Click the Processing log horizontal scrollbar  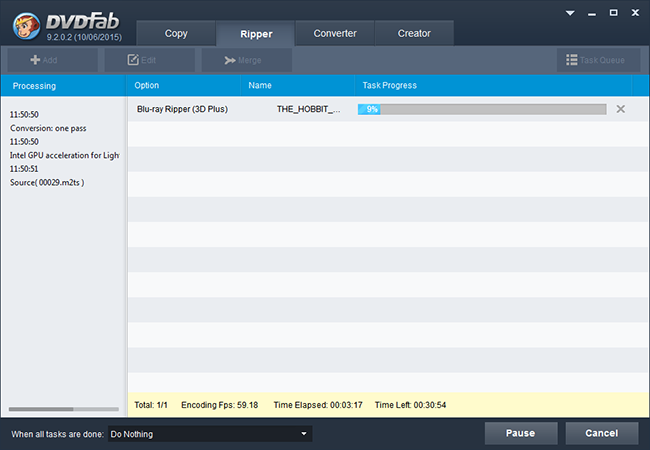click(x=63, y=409)
